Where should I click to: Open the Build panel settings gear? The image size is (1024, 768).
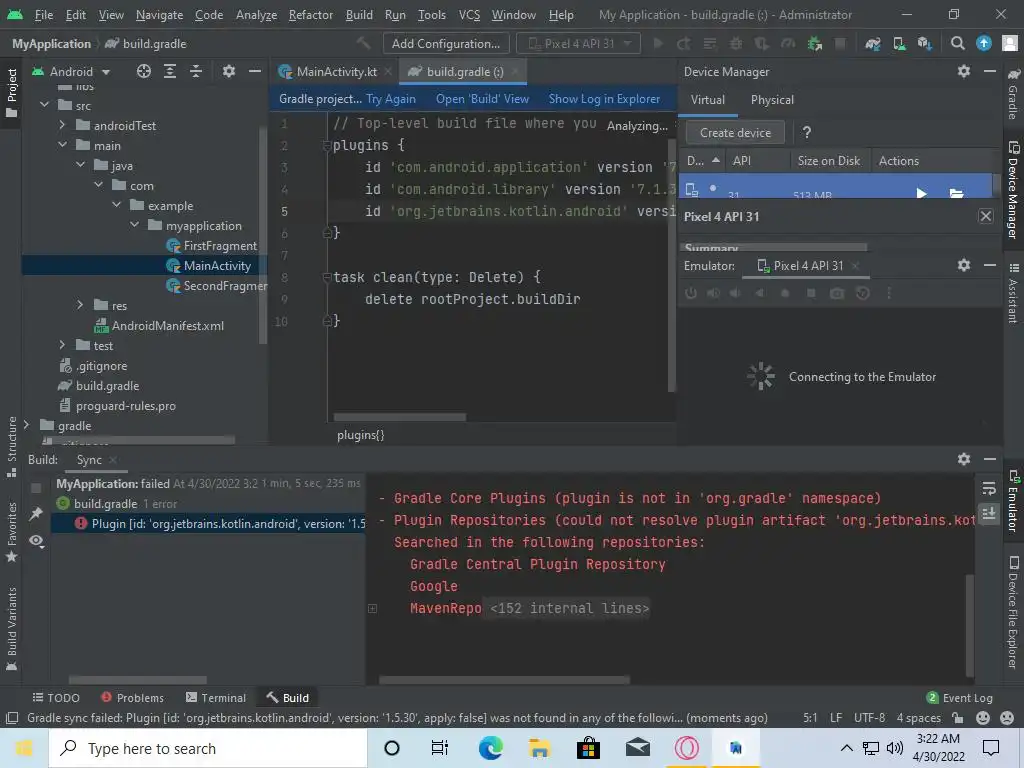tap(964, 459)
